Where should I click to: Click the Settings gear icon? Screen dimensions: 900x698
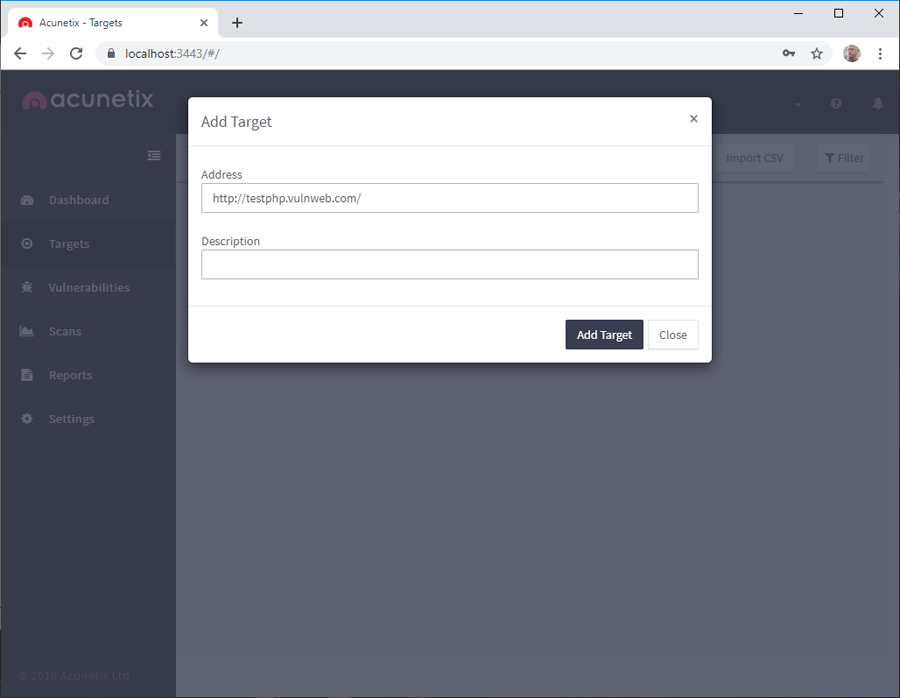27,418
